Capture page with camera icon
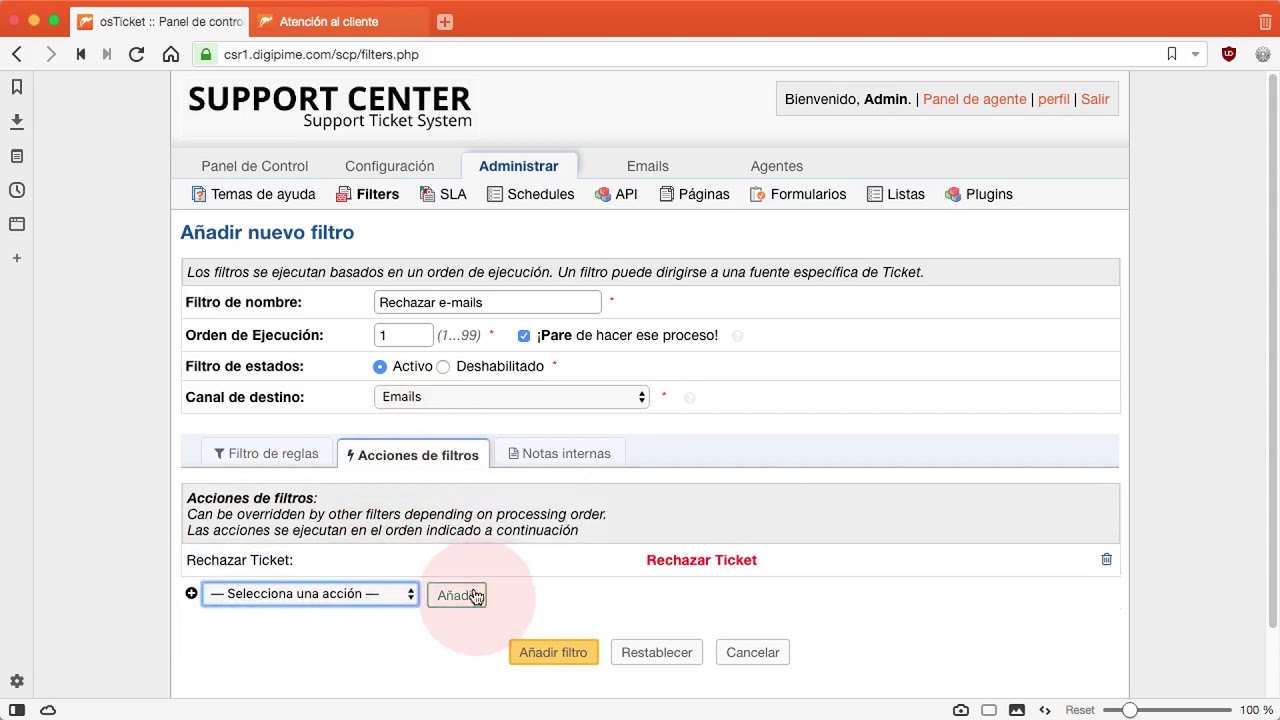 click(x=961, y=710)
